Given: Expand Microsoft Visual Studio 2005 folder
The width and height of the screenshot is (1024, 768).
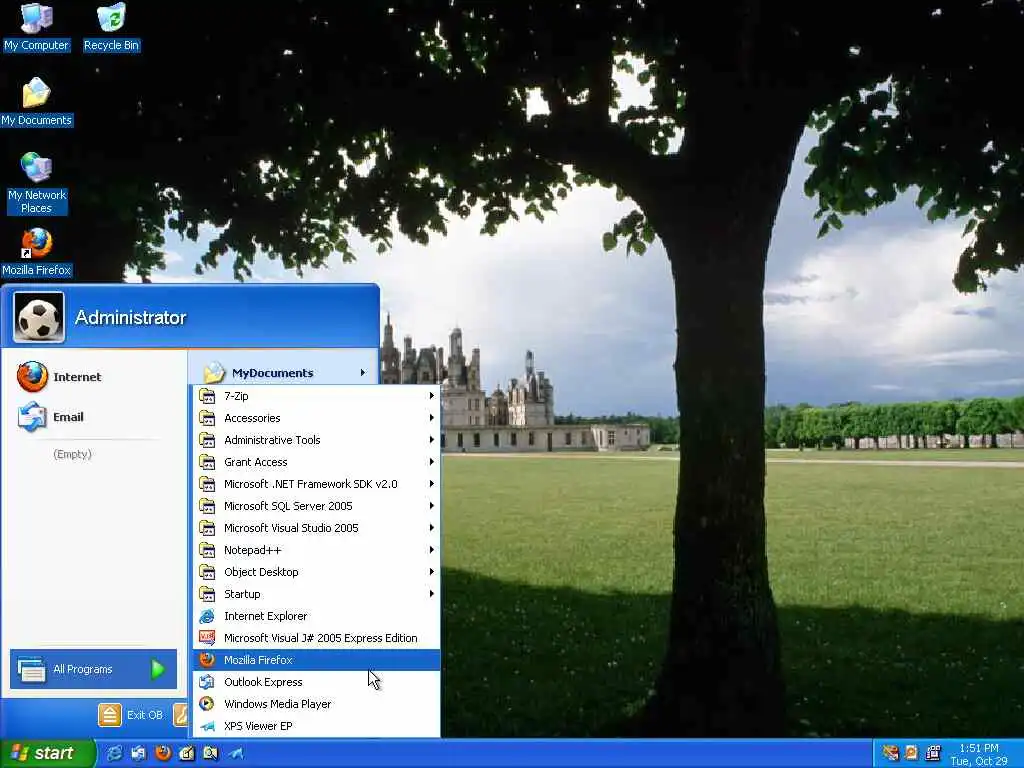Looking at the screenshot, I should pyautogui.click(x=317, y=528).
